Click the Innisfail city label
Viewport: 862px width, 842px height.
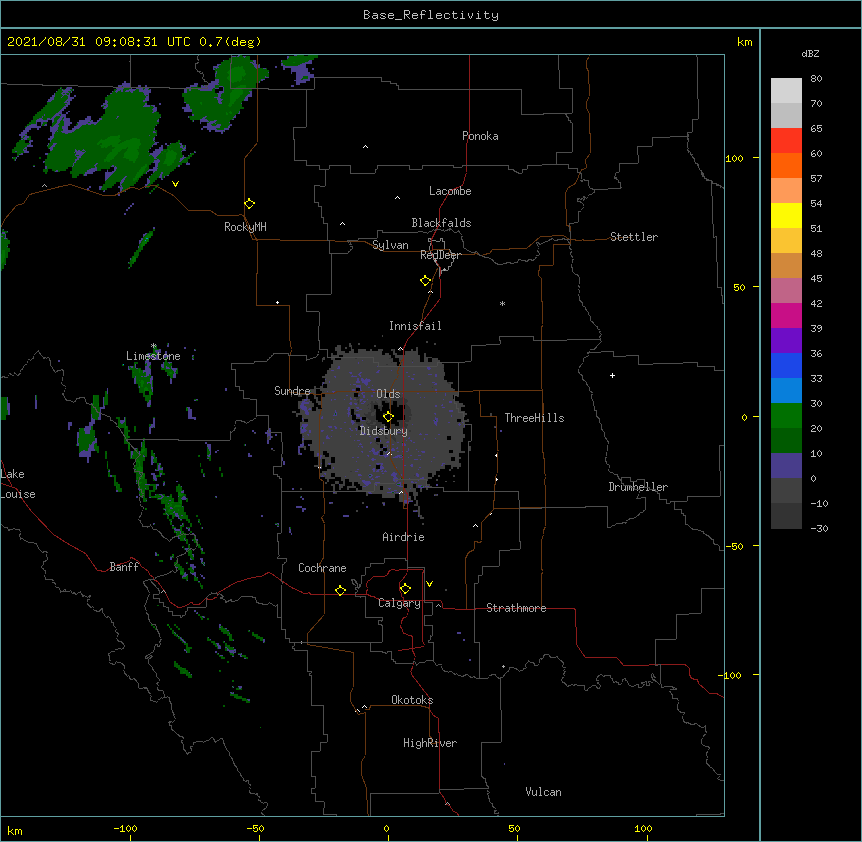coord(415,326)
